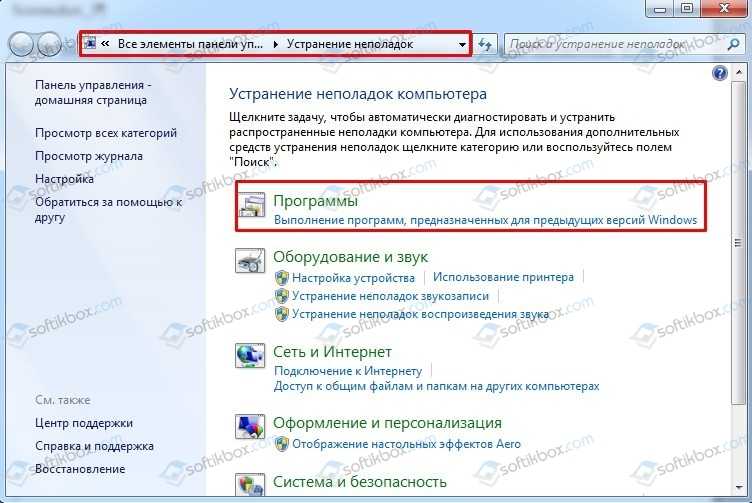Click the shield icon beside Настройка устройства
The height and width of the screenshot is (503, 752).
tap(282, 278)
